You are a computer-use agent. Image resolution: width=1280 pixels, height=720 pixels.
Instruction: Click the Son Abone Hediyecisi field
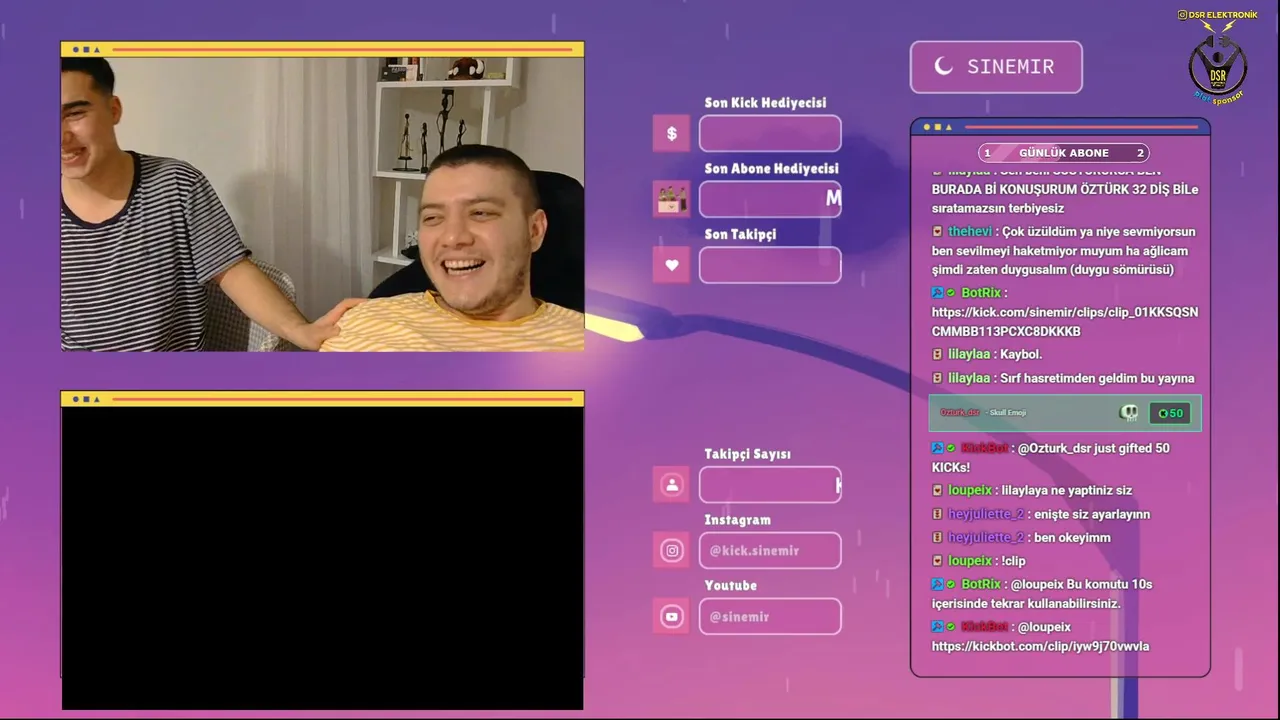pyautogui.click(x=770, y=199)
